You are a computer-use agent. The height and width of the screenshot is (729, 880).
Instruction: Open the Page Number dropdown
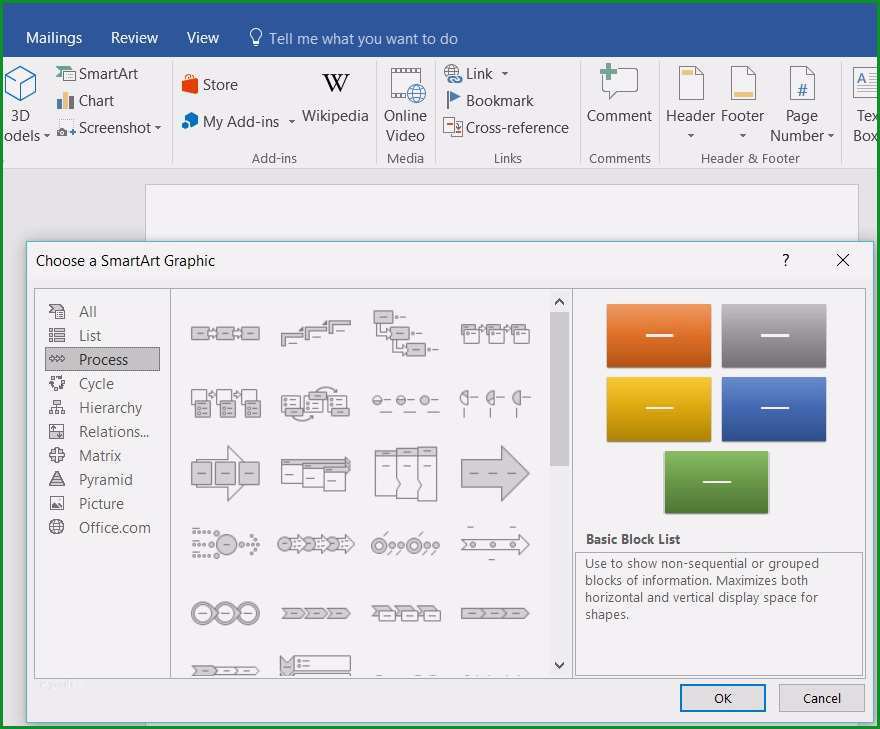tap(801, 104)
